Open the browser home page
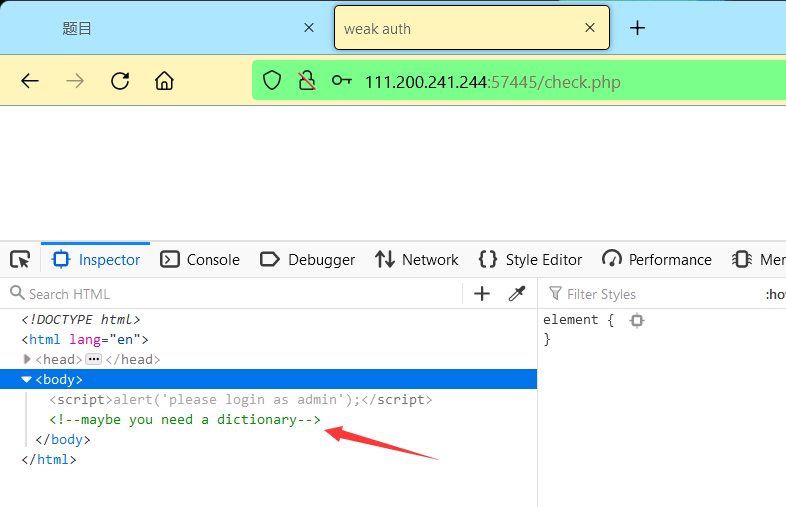Image resolution: width=786 pixels, height=507 pixels. point(164,81)
